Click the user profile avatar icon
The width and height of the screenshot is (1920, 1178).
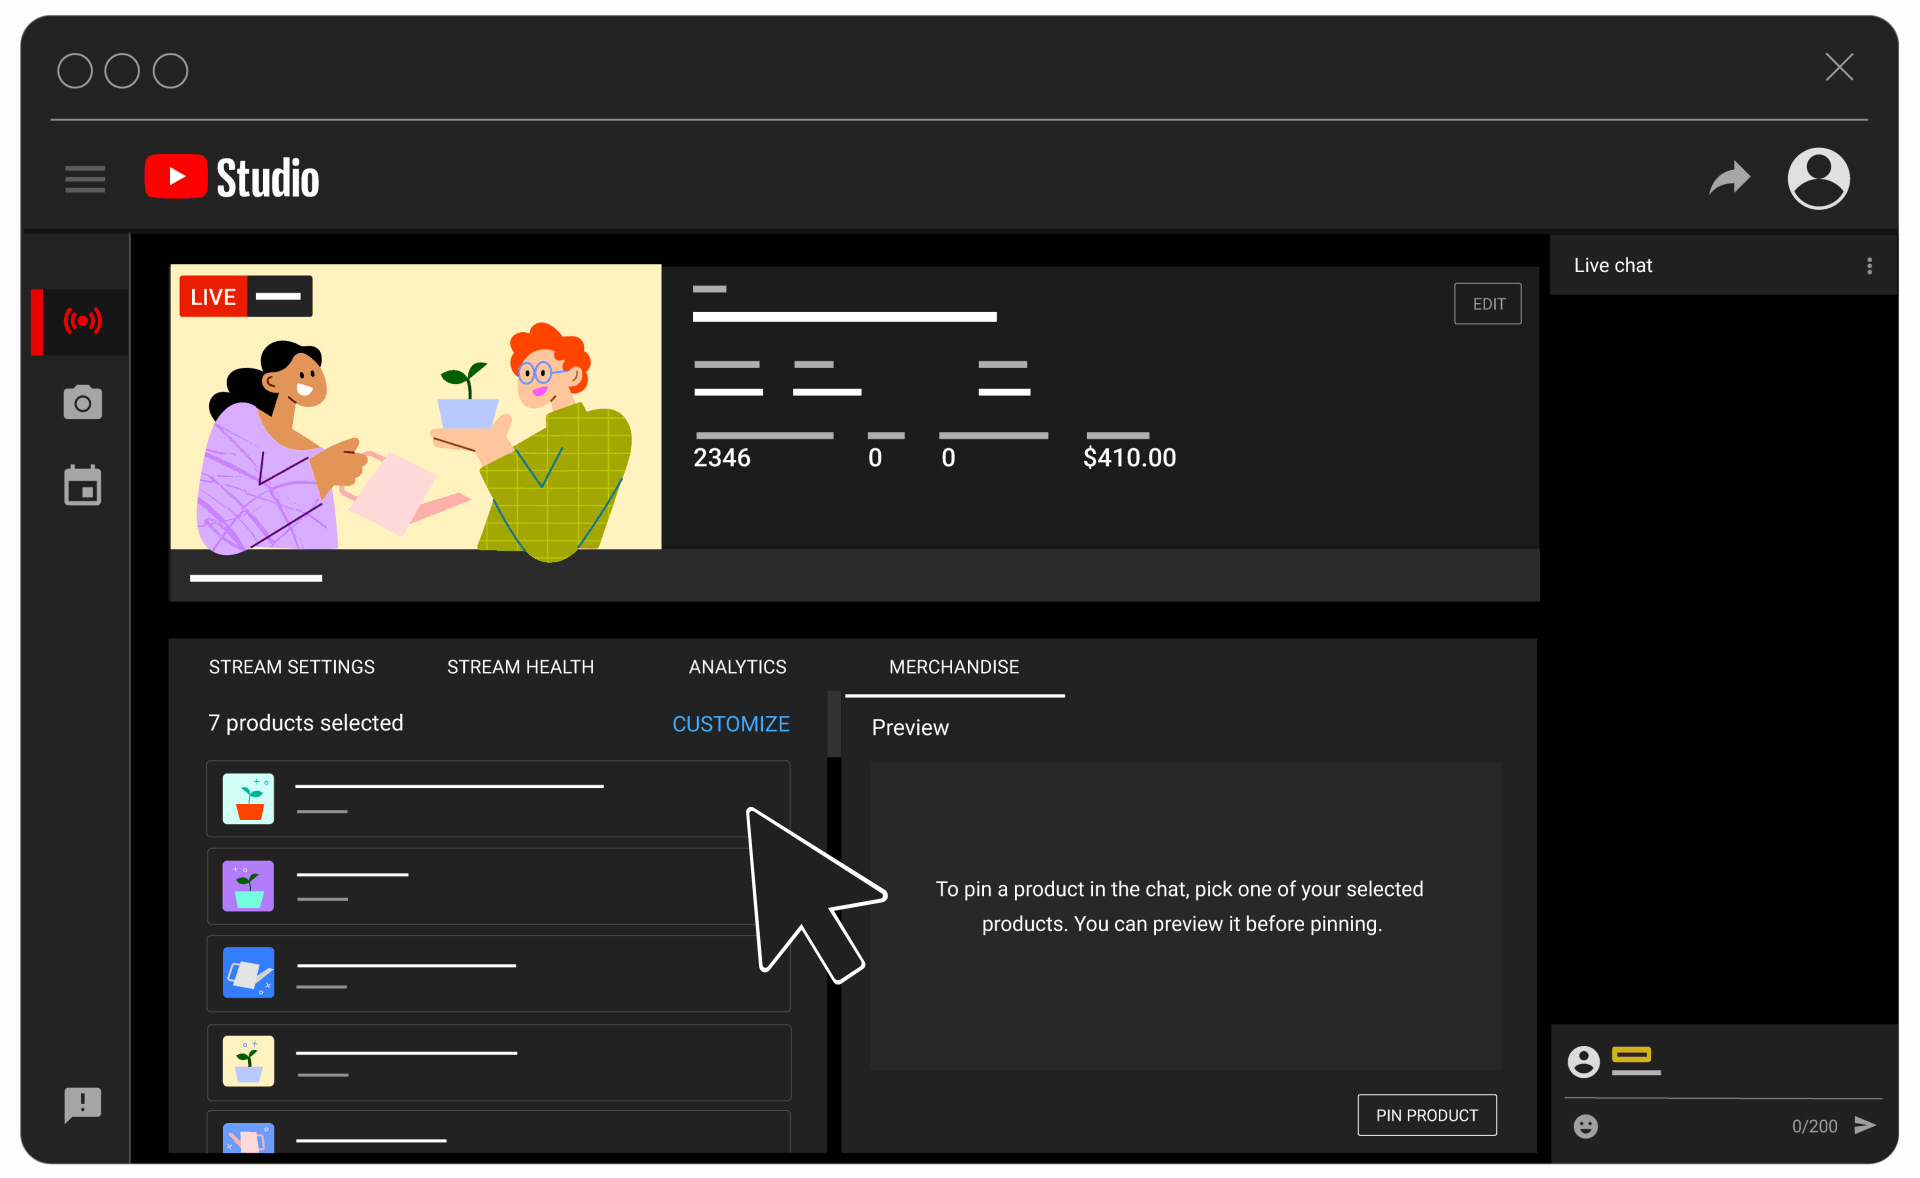1821,176
